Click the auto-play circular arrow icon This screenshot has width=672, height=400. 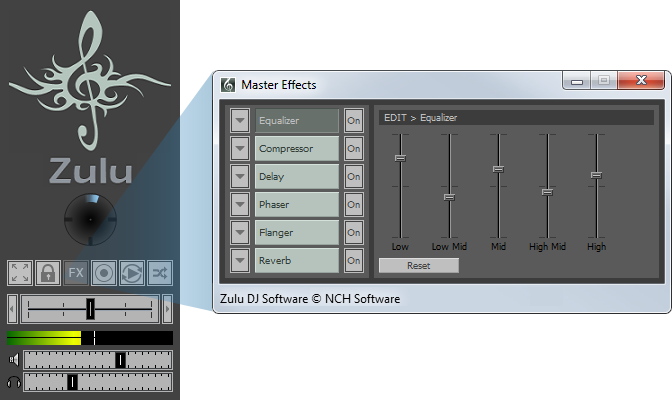(x=132, y=273)
